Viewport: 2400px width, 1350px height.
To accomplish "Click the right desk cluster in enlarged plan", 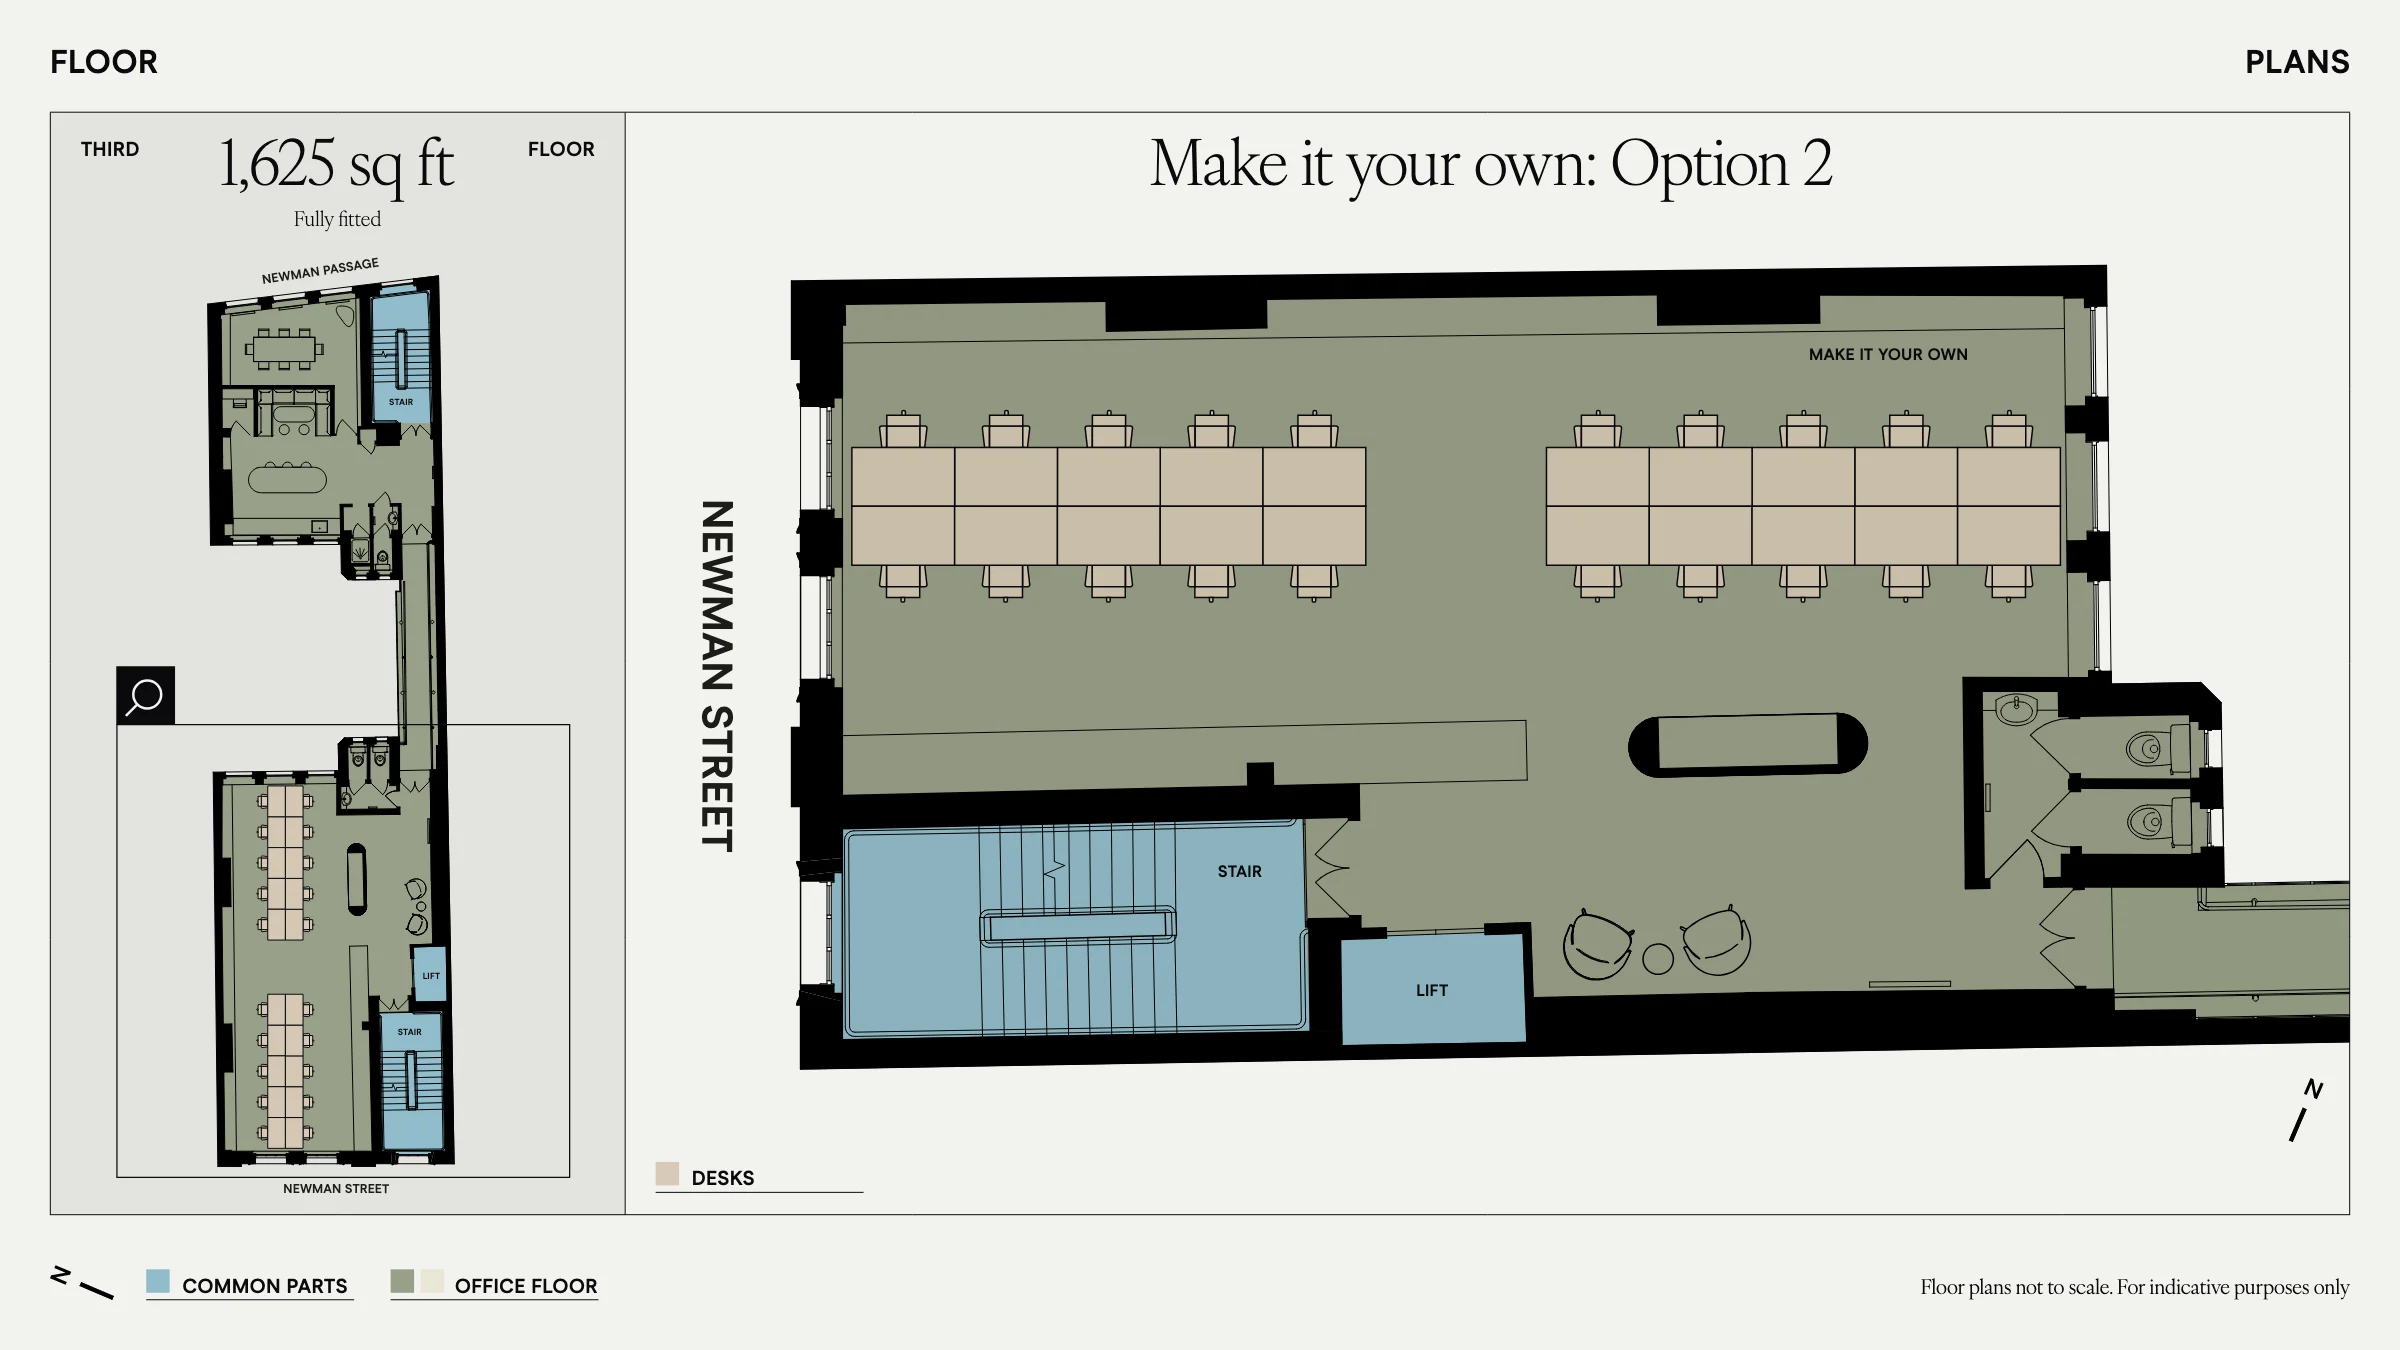I will (1803, 506).
